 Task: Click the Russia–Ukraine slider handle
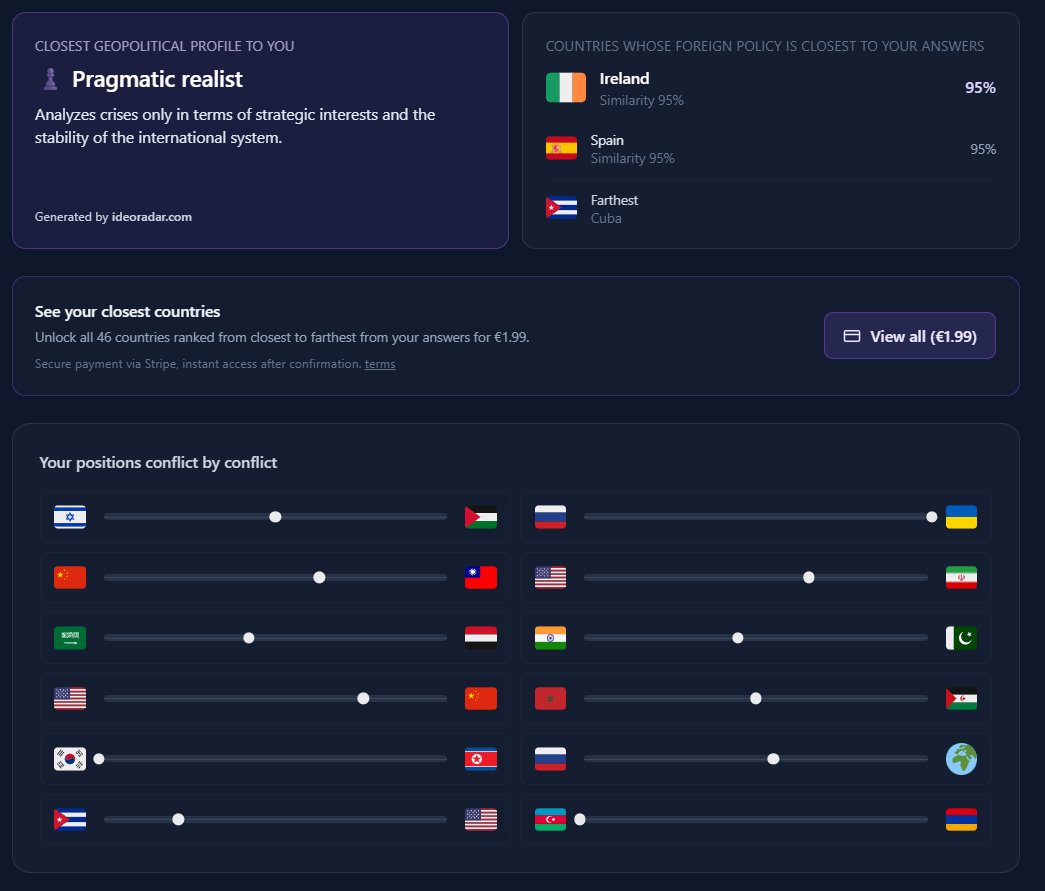coord(932,516)
